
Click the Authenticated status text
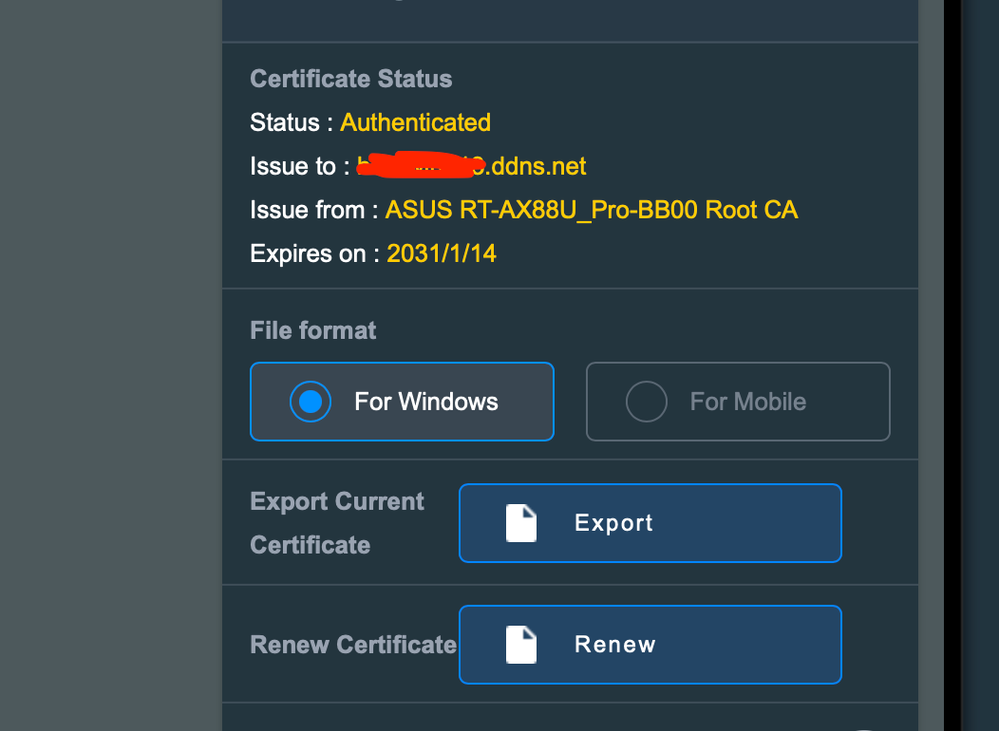[415, 122]
